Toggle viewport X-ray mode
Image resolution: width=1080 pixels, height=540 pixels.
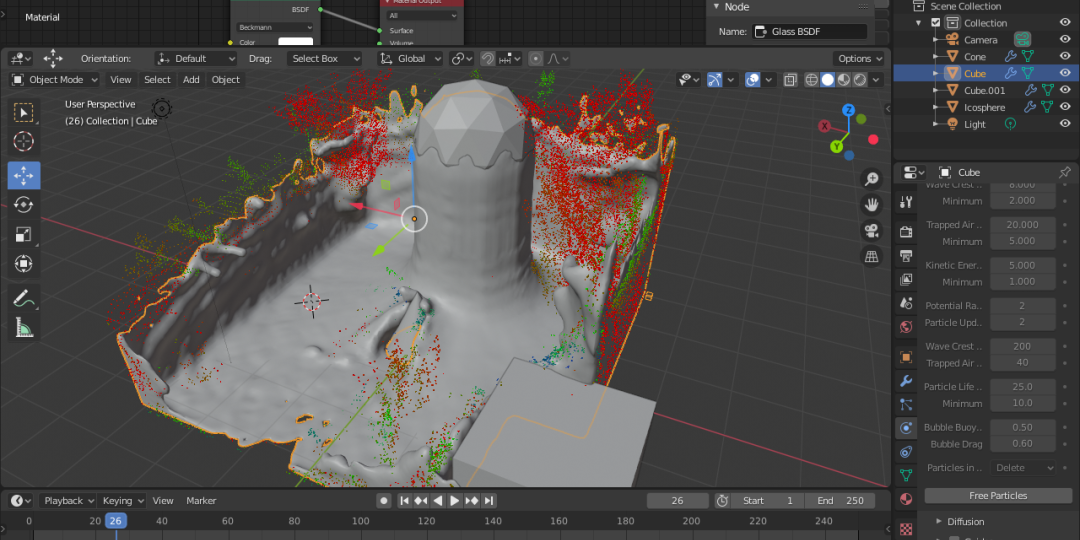coord(790,80)
